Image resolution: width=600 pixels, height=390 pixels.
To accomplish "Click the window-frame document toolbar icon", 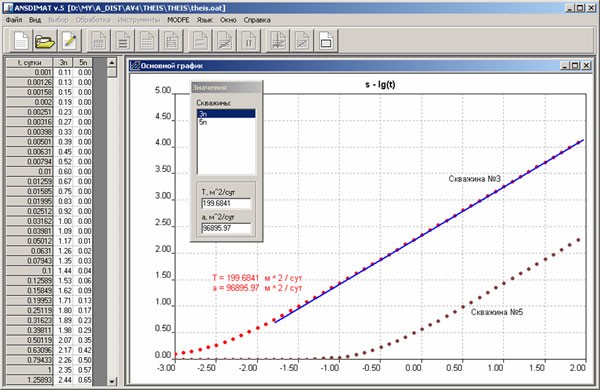I will (326, 41).
